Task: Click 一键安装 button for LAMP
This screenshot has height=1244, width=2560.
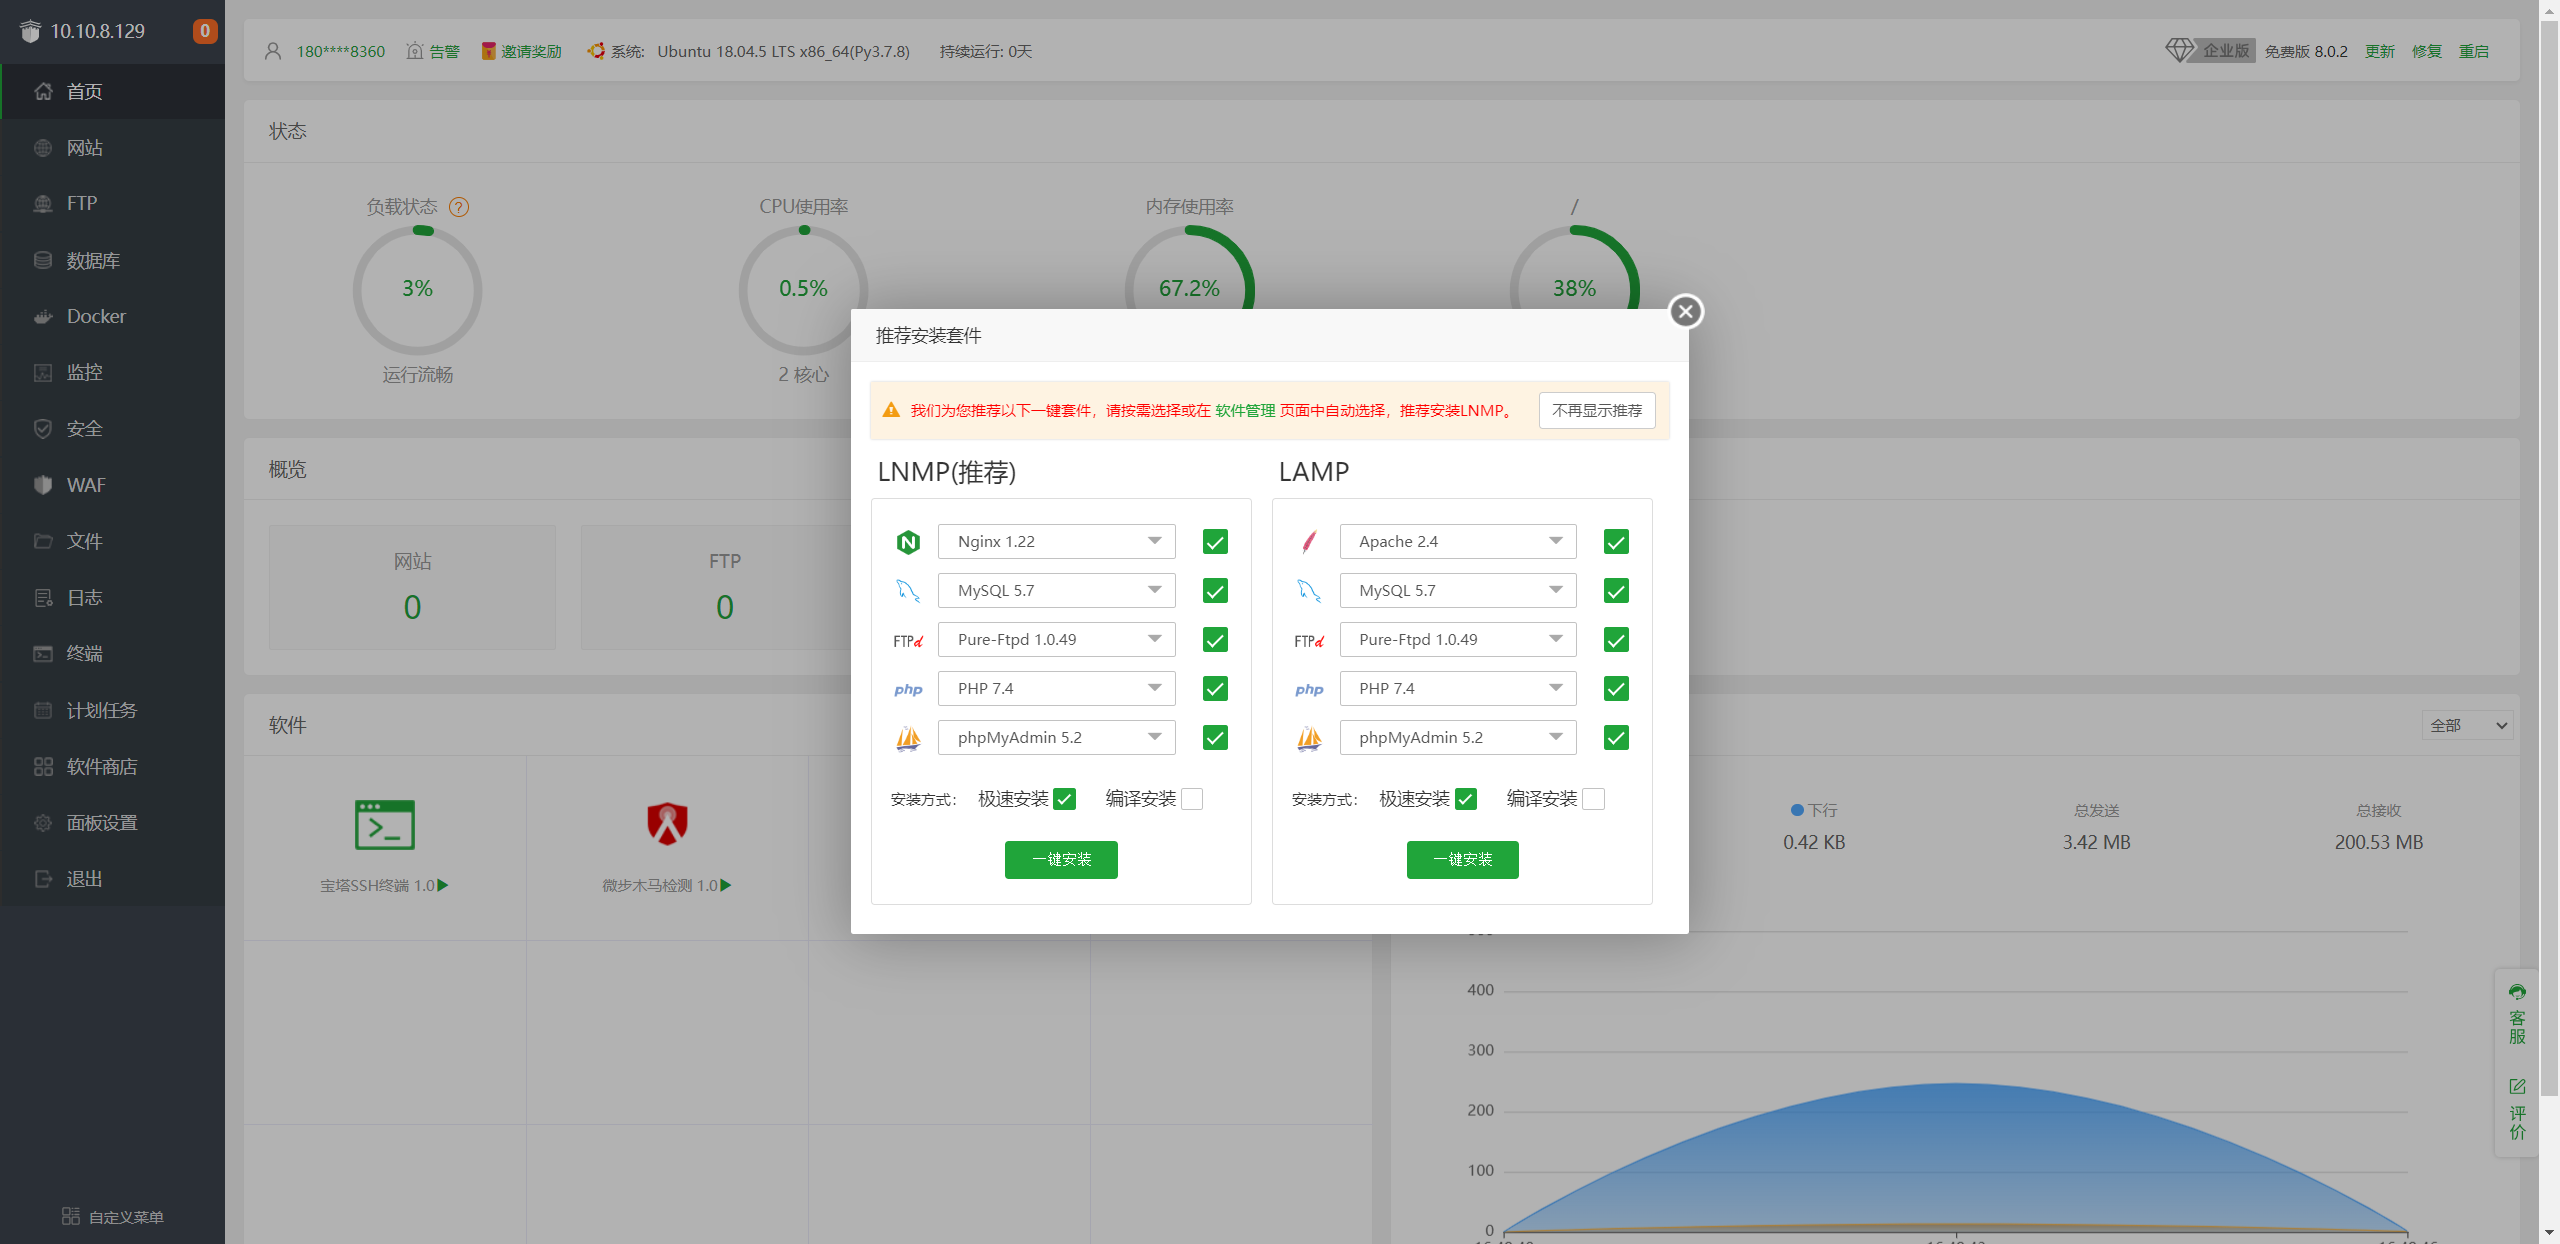Action: tap(1463, 859)
